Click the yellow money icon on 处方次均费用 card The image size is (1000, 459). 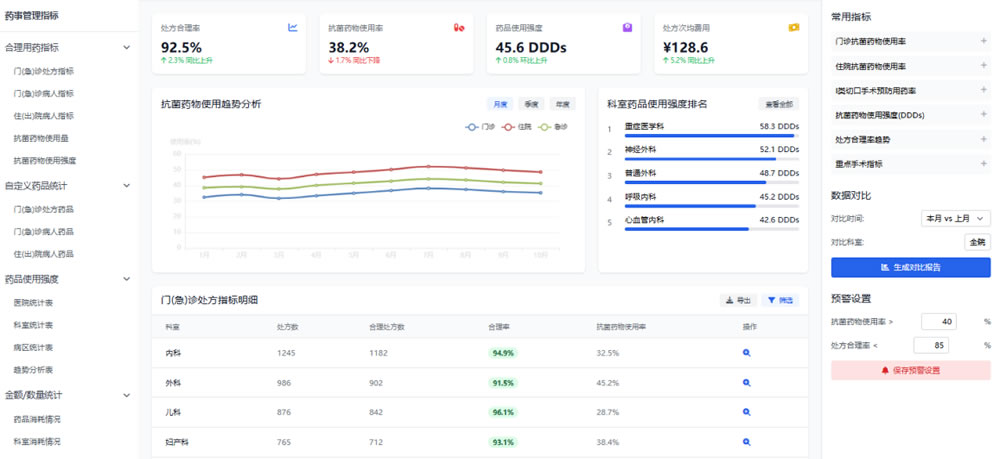[794, 27]
